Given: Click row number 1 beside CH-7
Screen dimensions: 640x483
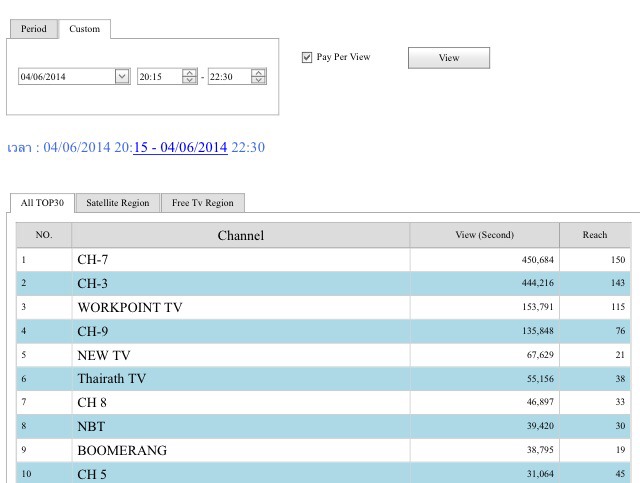Looking at the screenshot, I should click(24, 260).
